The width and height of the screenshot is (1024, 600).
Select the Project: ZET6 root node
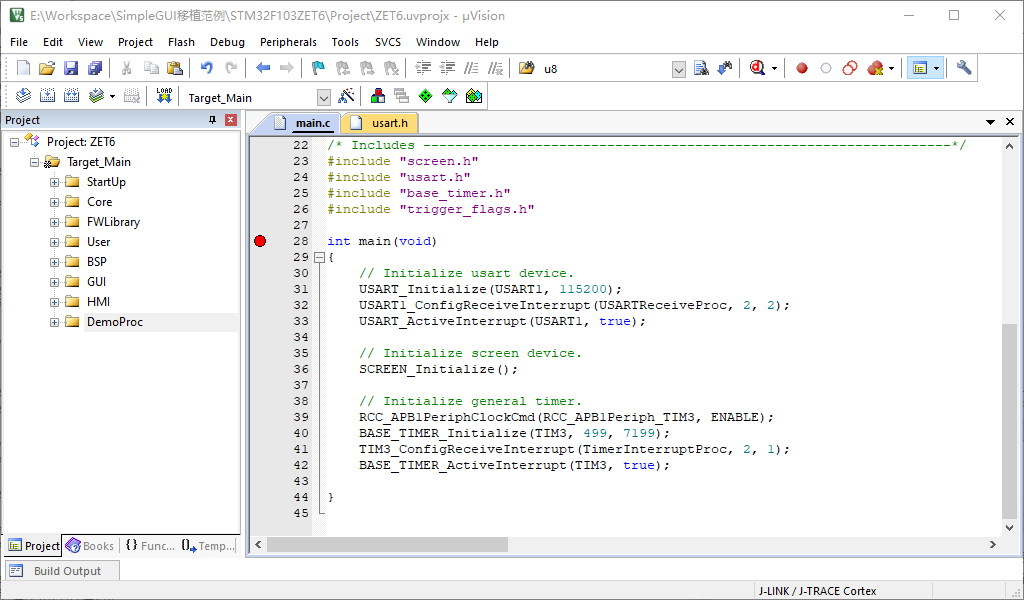(81, 142)
